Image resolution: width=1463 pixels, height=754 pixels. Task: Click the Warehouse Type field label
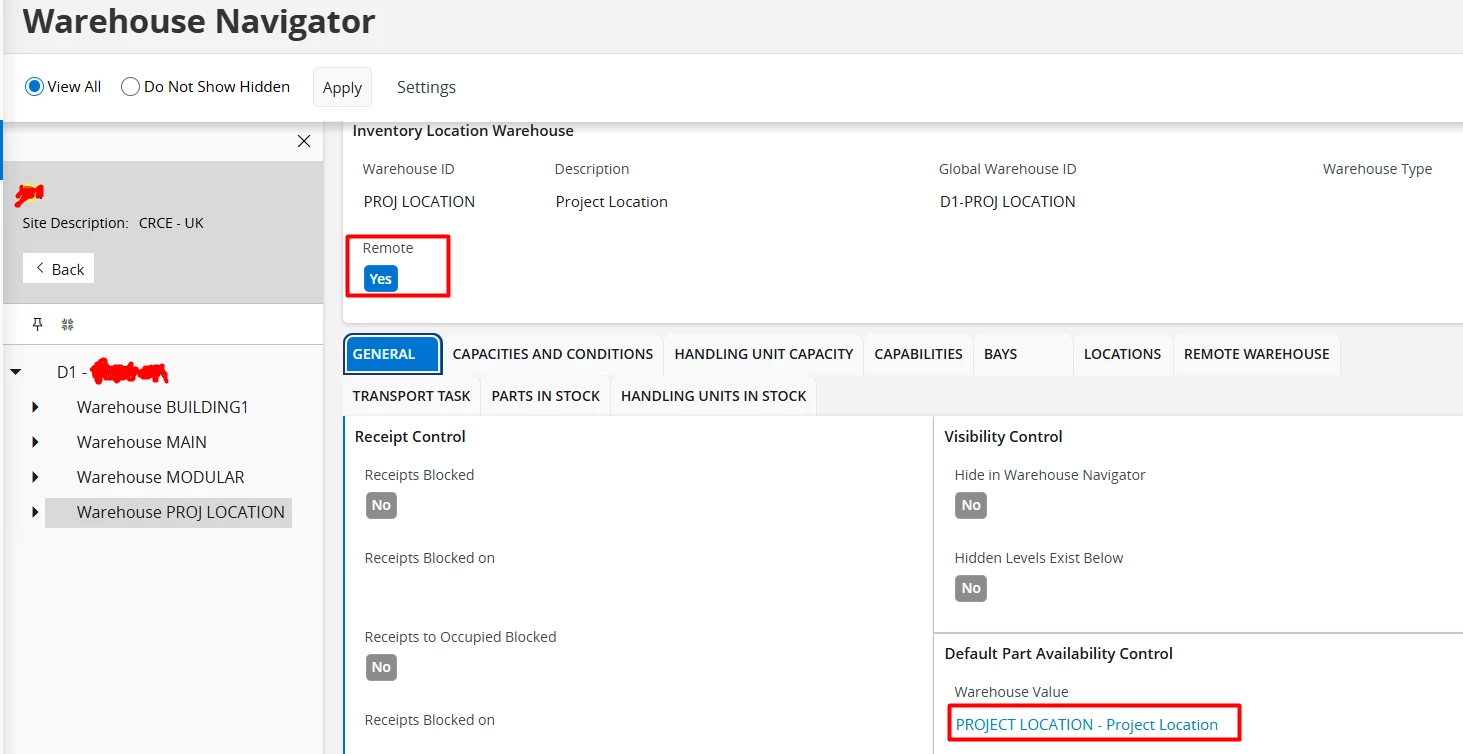point(1377,169)
